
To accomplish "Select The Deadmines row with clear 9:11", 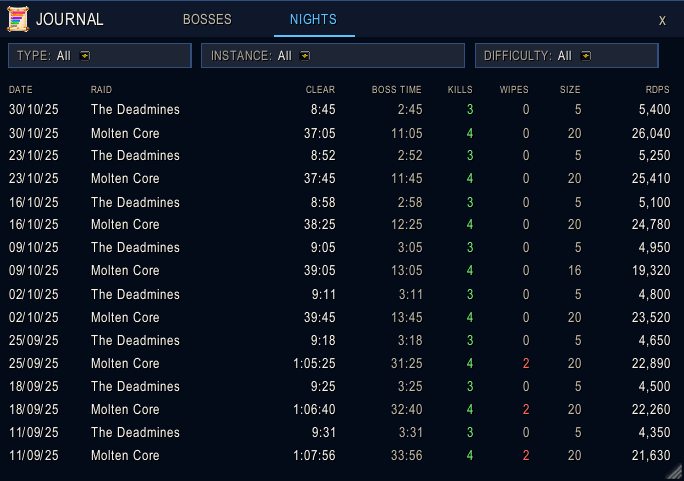I will click(x=339, y=294).
